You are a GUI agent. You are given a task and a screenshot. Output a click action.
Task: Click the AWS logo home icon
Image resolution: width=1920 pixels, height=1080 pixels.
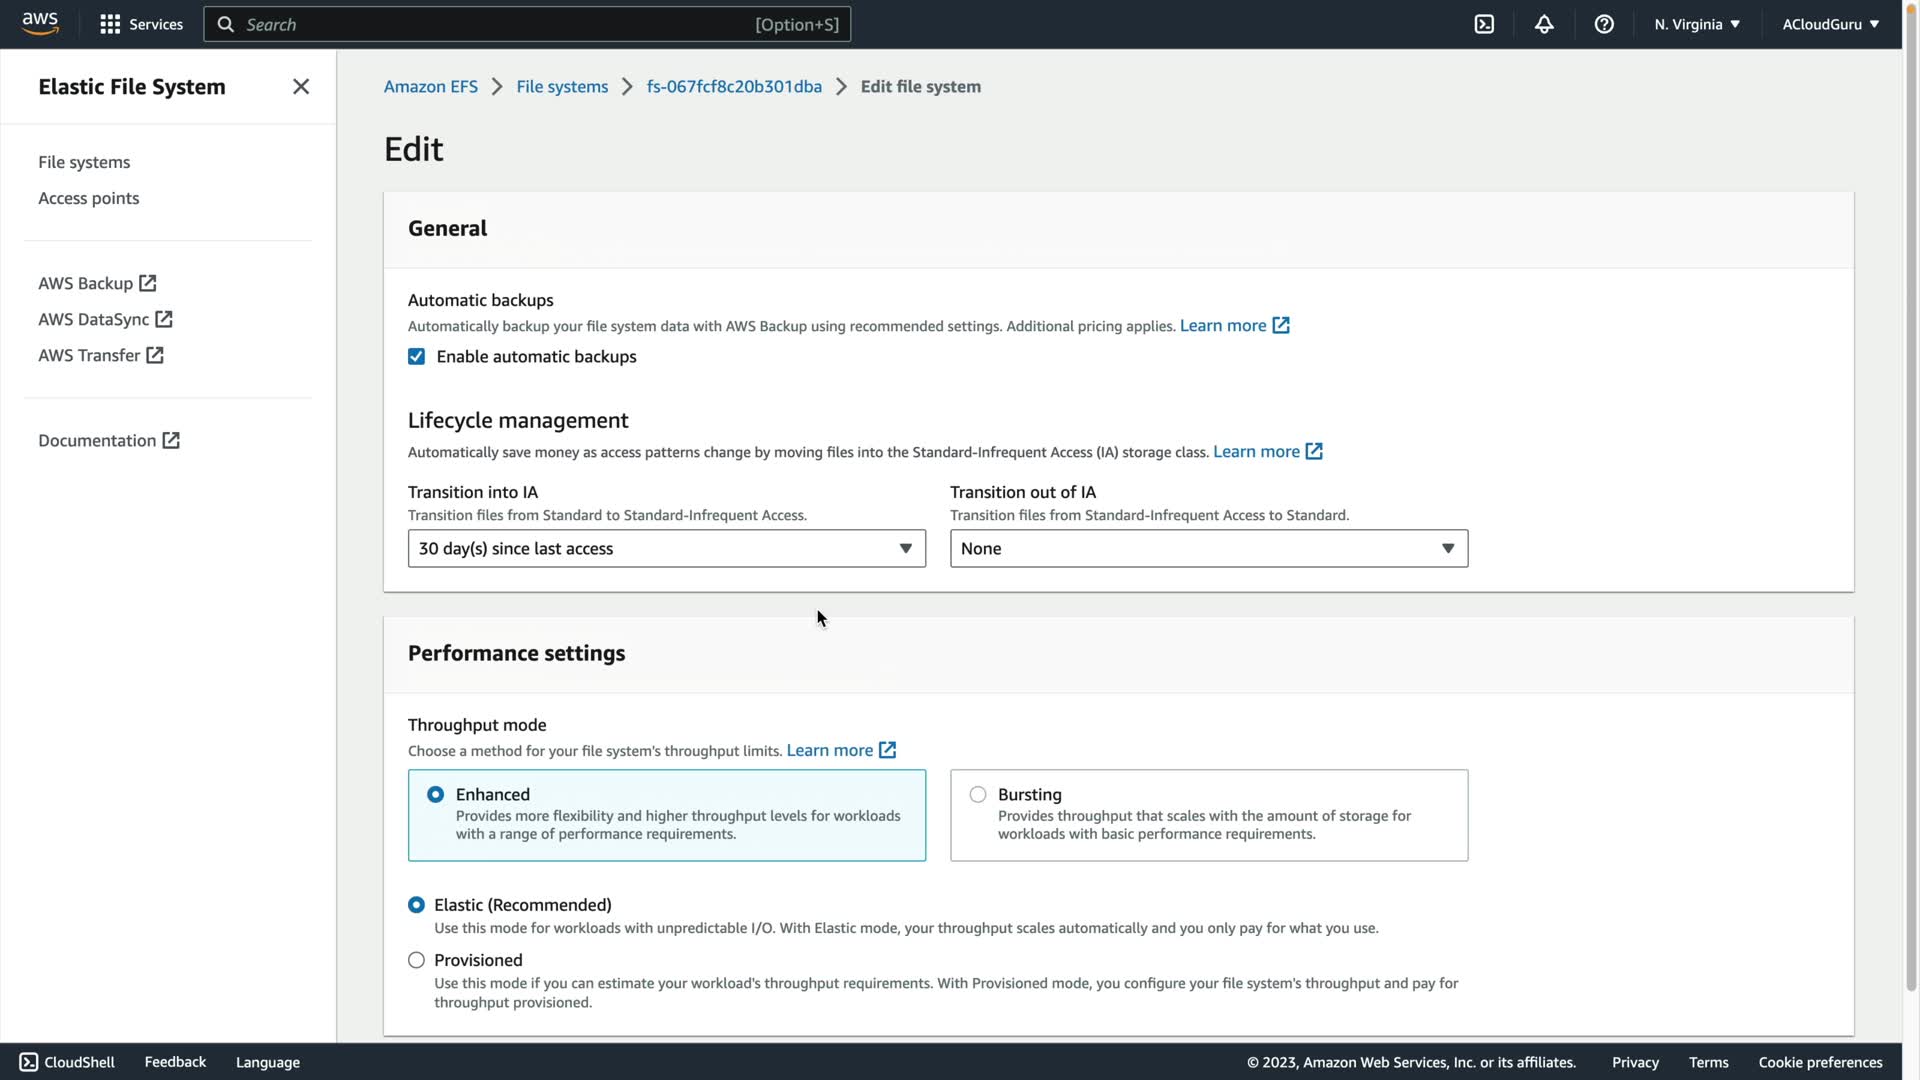point(40,23)
